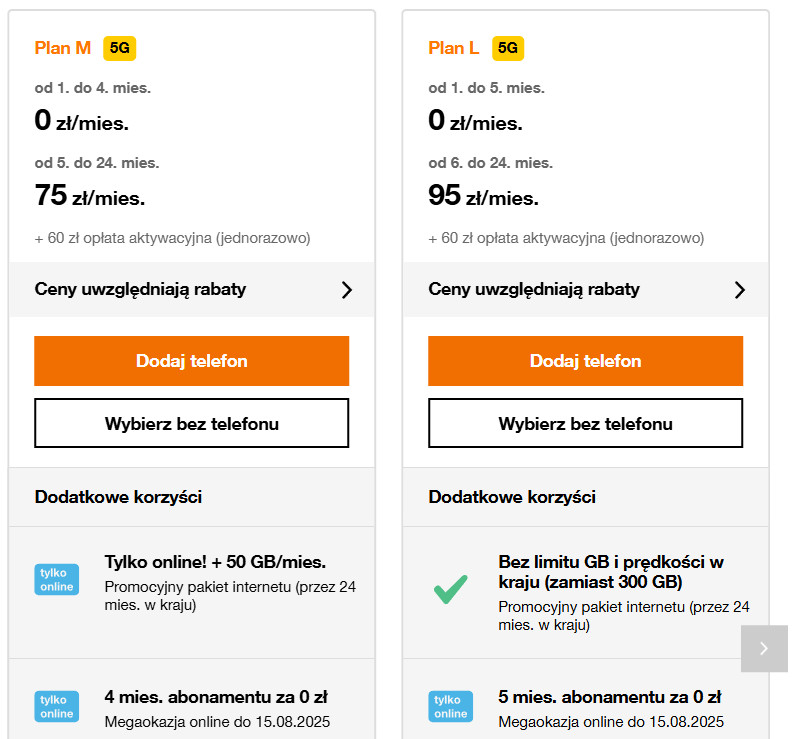This screenshot has height=739, width=793.
Task: Click 'tylko online' badge beside 5 mies. abonamentu
Action: click(x=451, y=706)
